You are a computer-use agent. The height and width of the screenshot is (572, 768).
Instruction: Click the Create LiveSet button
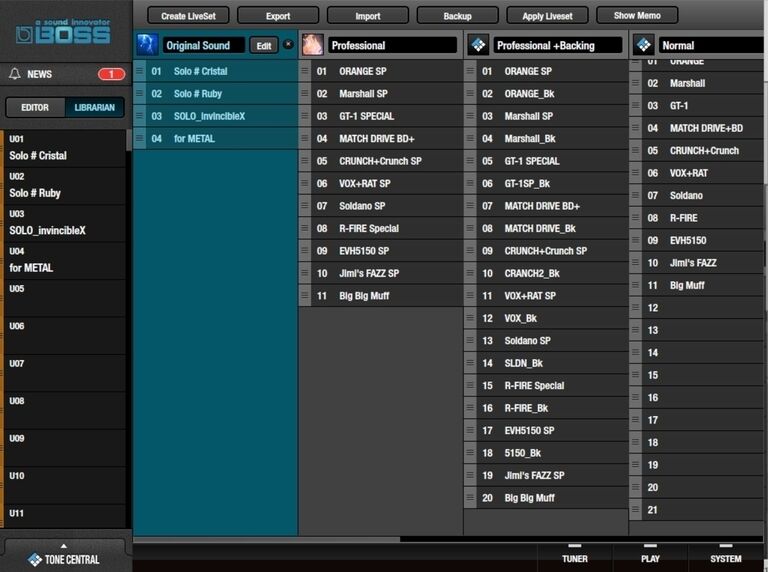click(x=193, y=16)
